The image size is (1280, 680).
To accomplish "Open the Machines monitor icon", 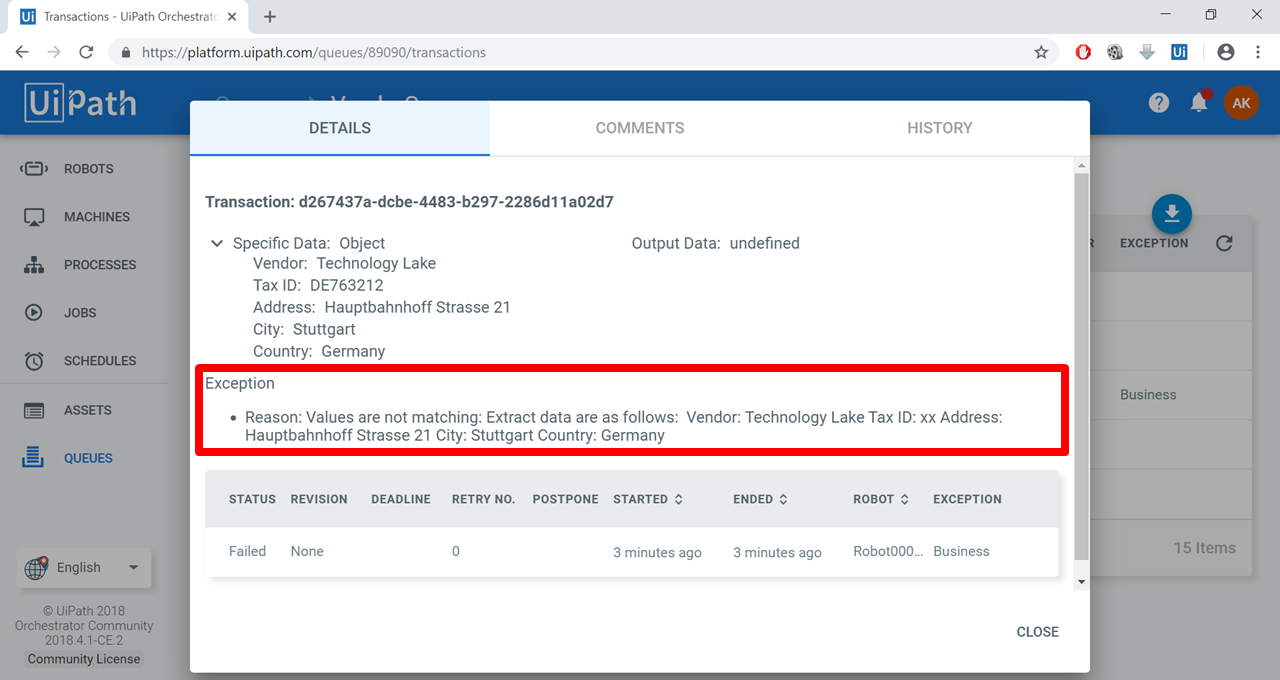I will pos(34,217).
